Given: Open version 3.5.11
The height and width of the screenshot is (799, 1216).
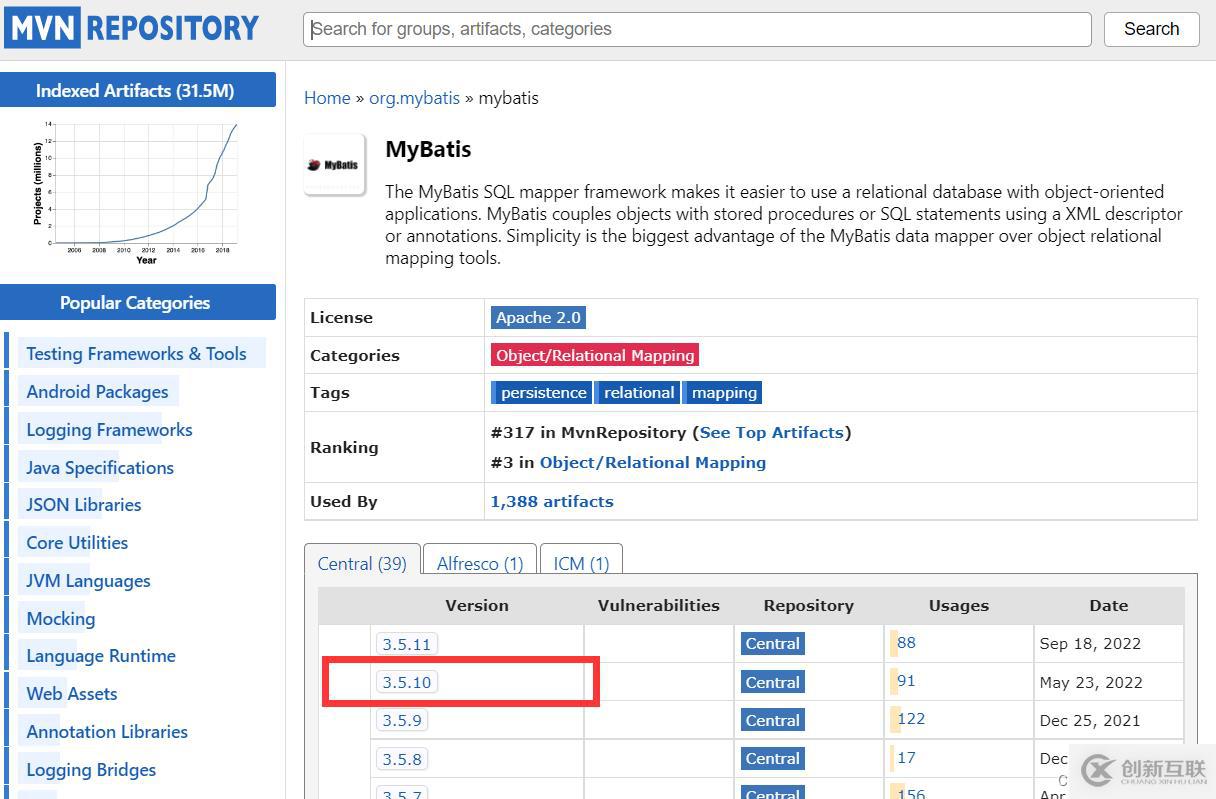Looking at the screenshot, I should pyautogui.click(x=407, y=644).
